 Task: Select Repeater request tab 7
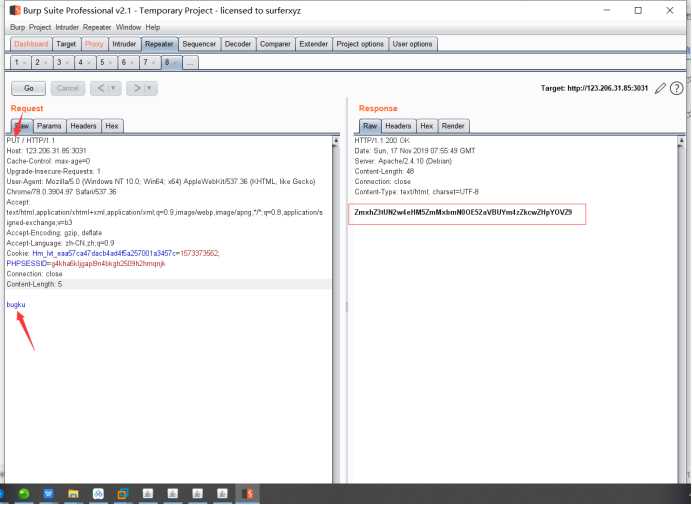pyautogui.click(x=150, y=63)
